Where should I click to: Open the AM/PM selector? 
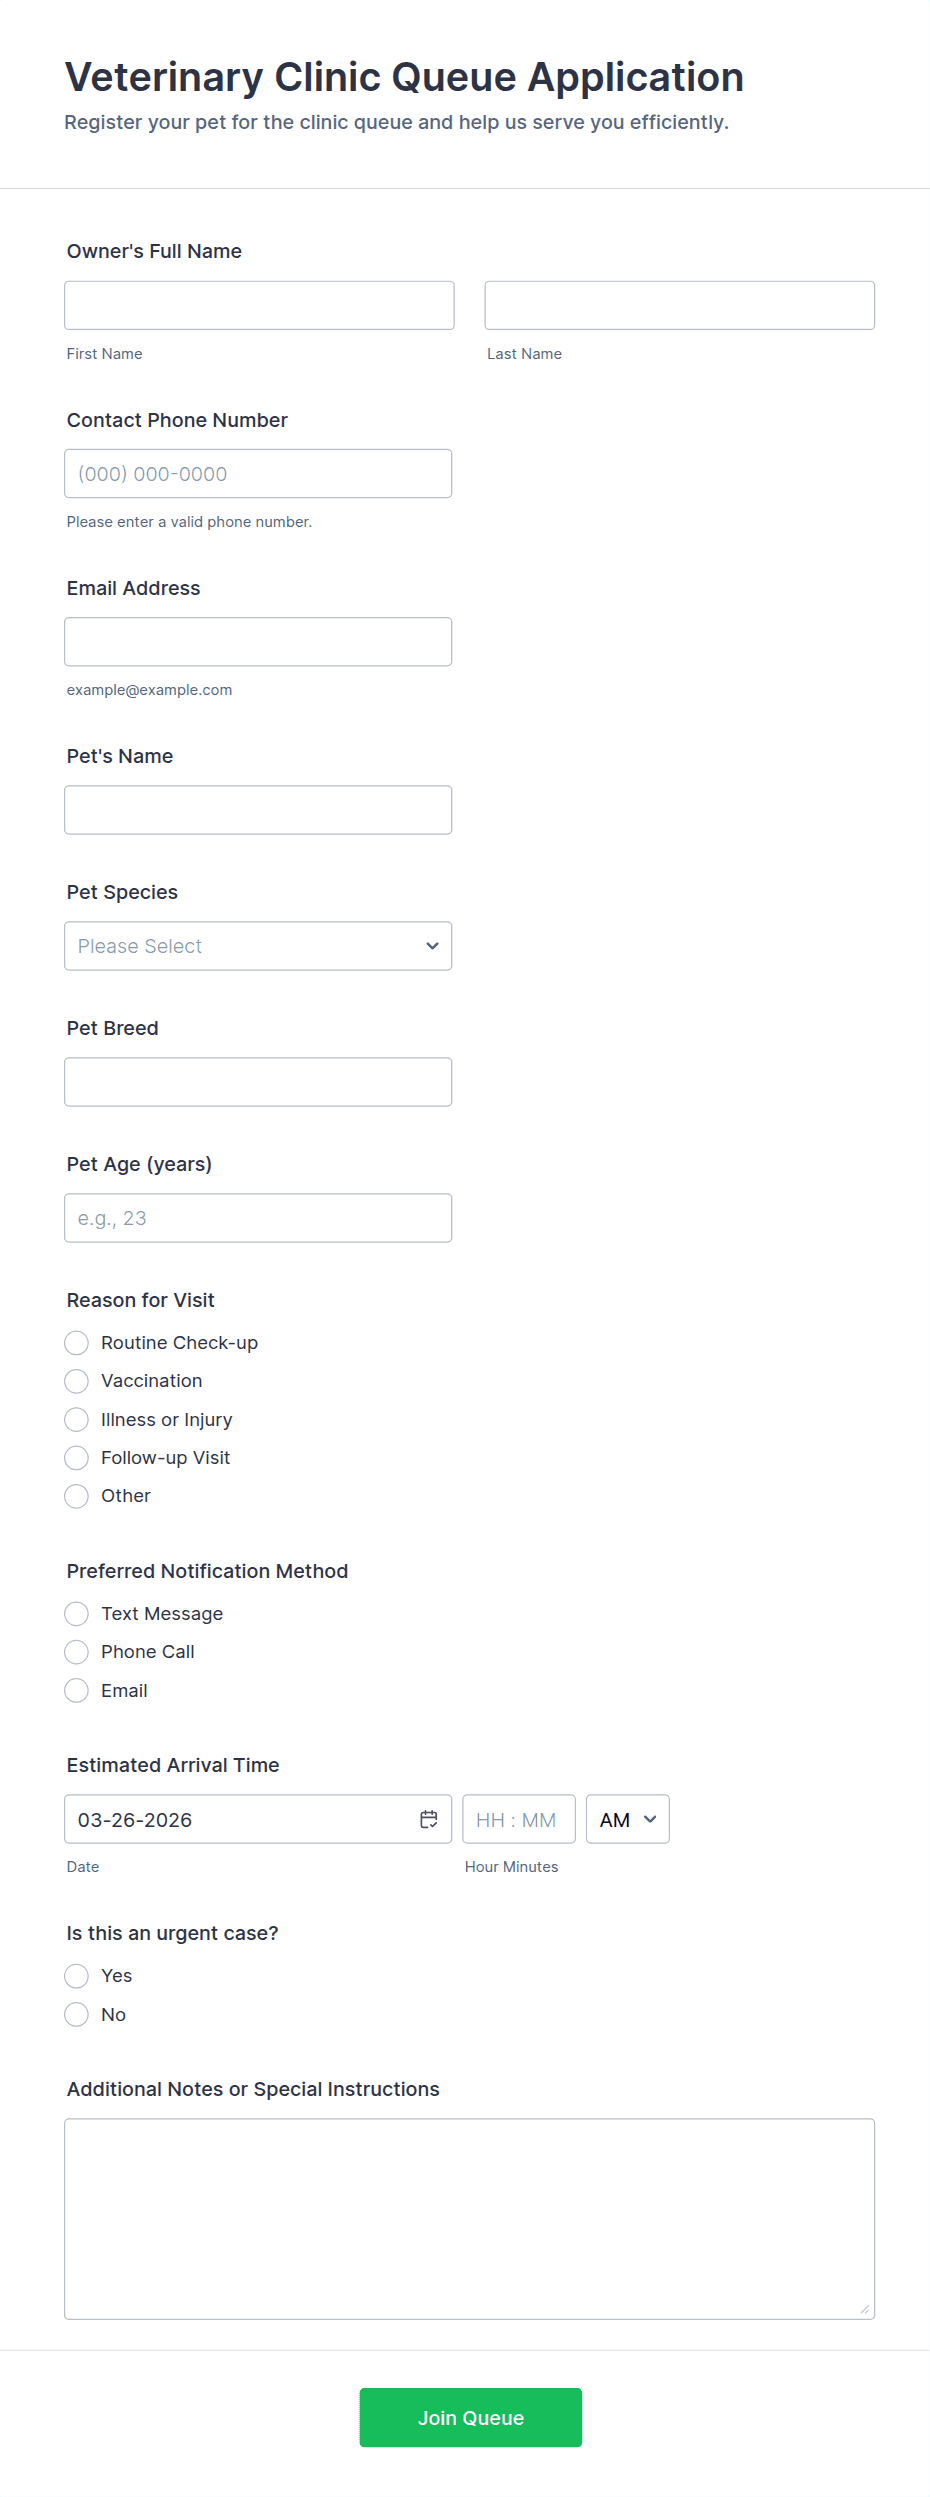point(627,1819)
